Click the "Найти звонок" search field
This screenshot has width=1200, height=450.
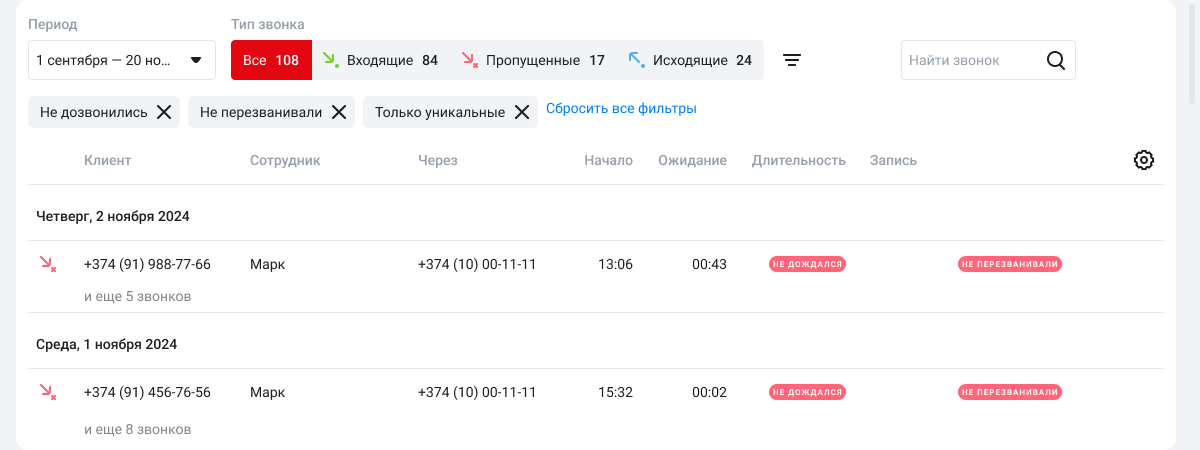coord(970,60)
